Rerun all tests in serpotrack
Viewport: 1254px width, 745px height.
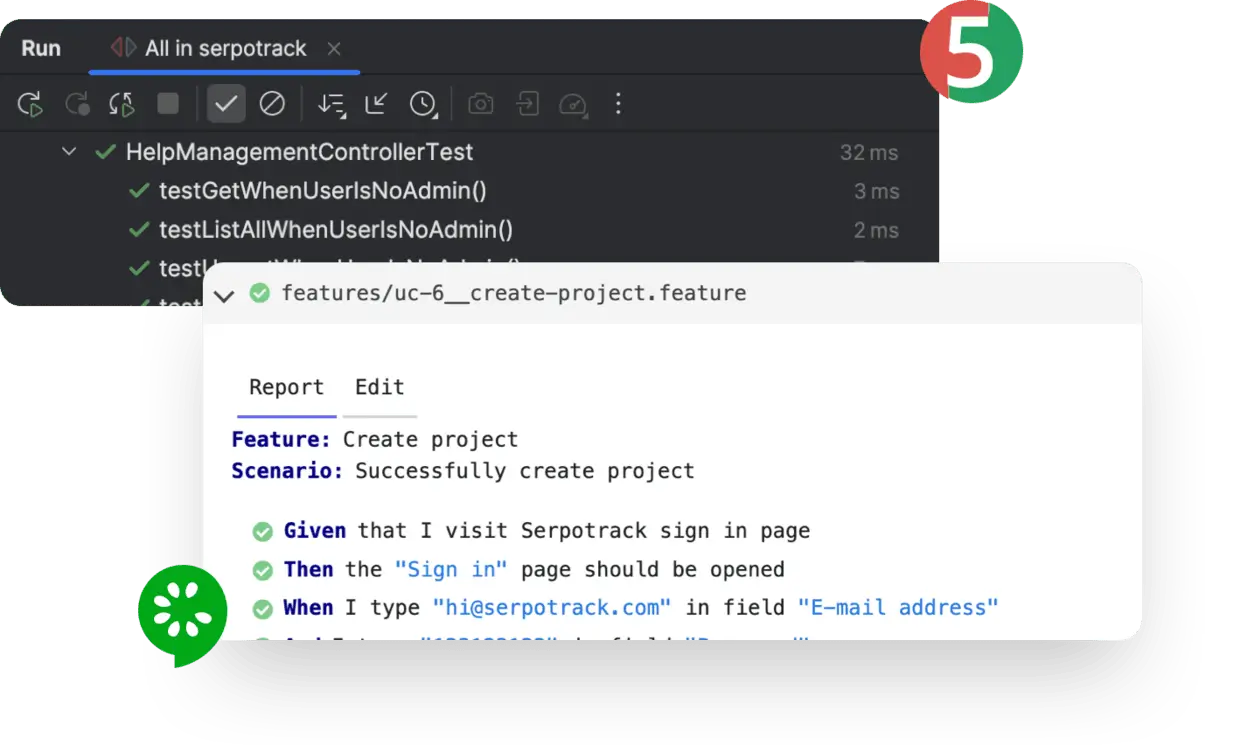pyautogui.click(x=30, y=103)
